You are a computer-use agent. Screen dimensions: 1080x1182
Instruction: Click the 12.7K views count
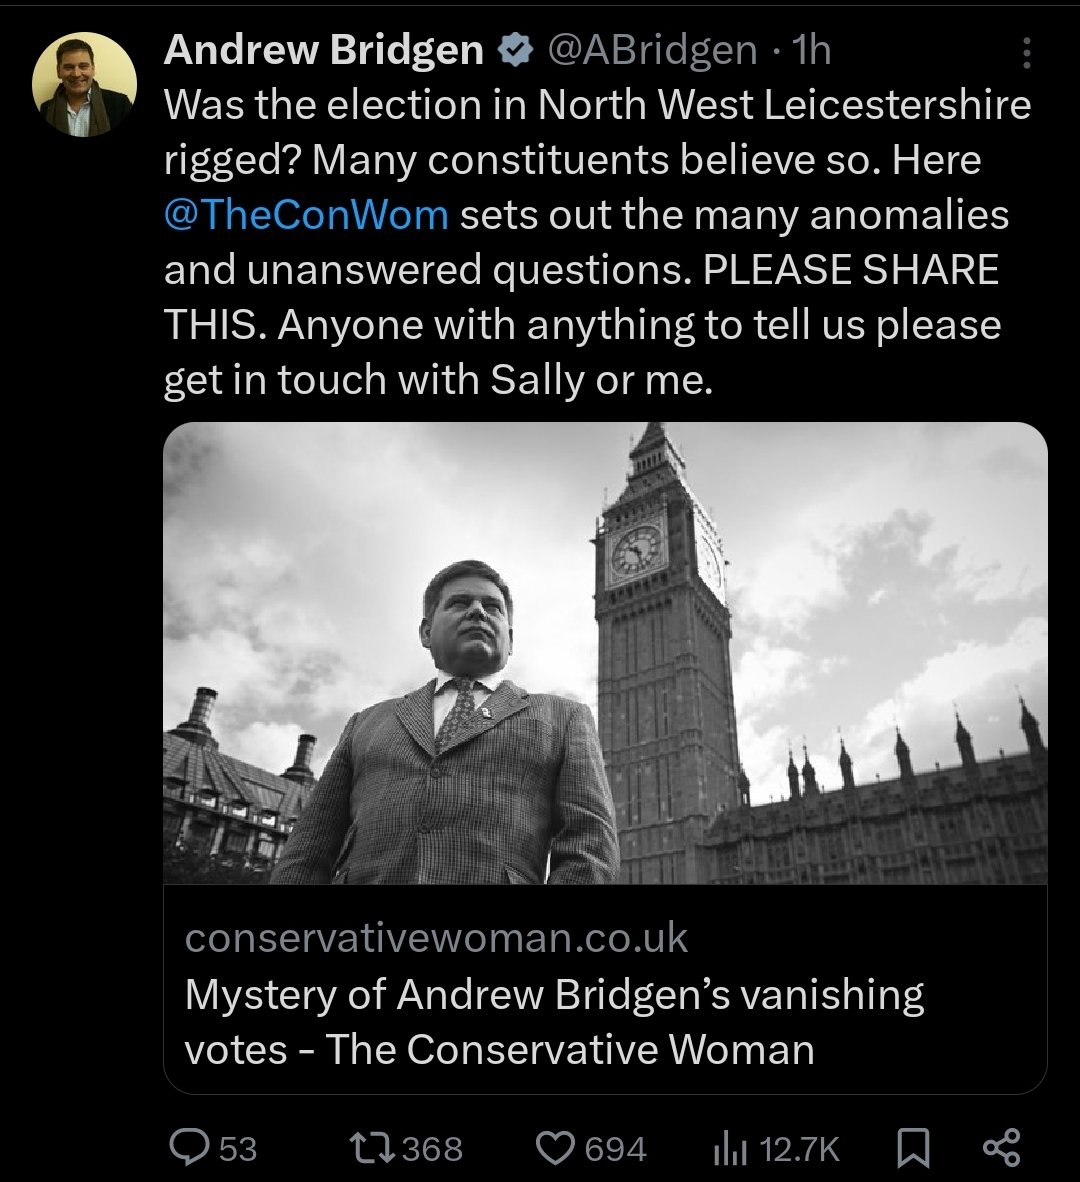(799, 1149)
